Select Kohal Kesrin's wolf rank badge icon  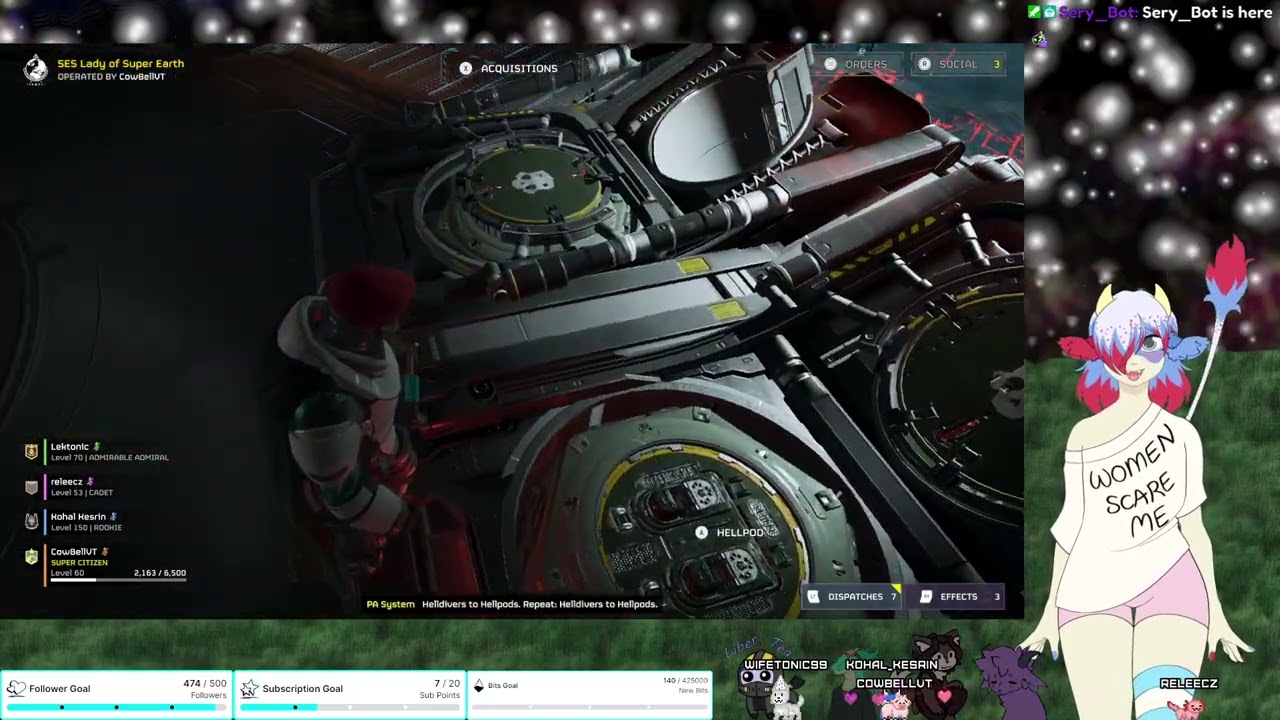point(32,522)
